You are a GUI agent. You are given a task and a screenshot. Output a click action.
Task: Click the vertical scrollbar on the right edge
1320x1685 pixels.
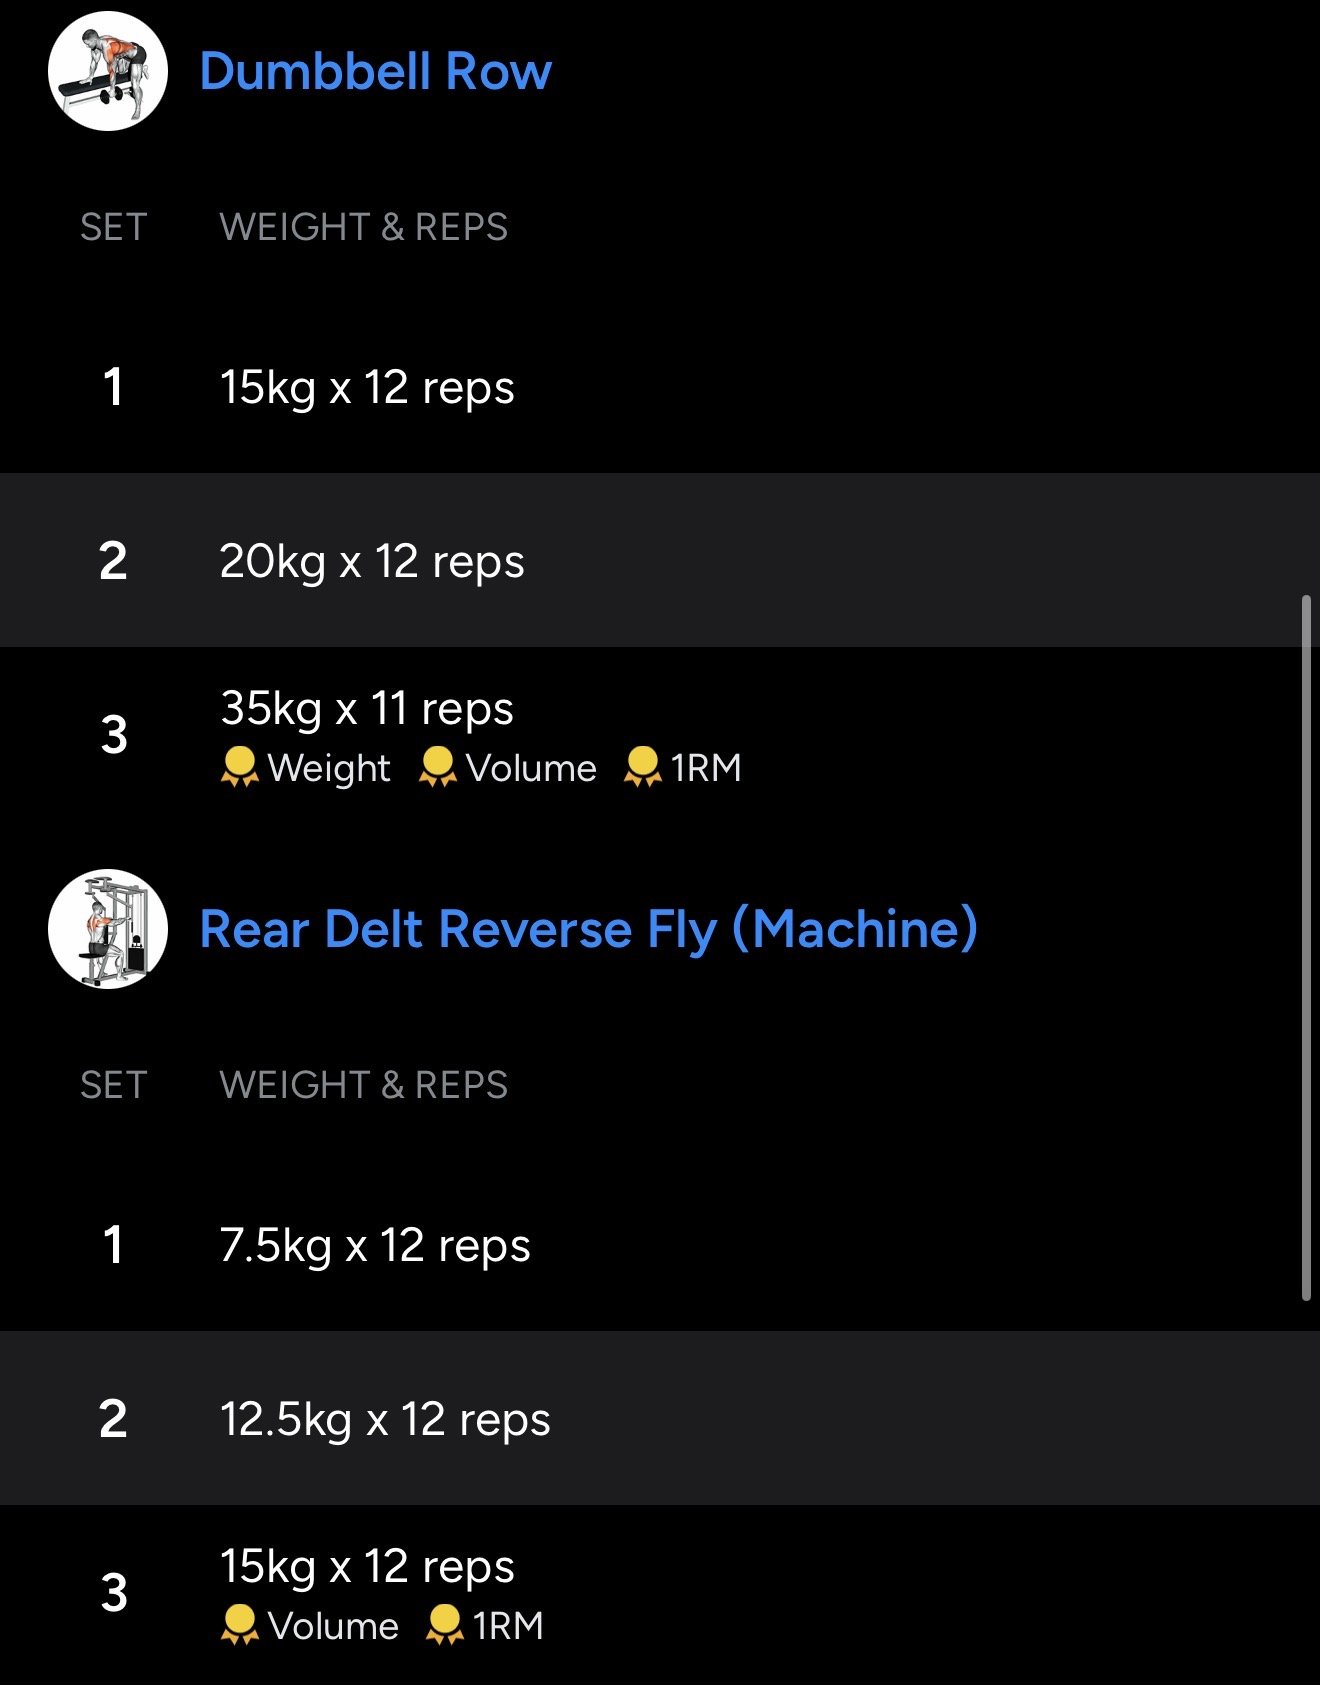[1305, 947]
